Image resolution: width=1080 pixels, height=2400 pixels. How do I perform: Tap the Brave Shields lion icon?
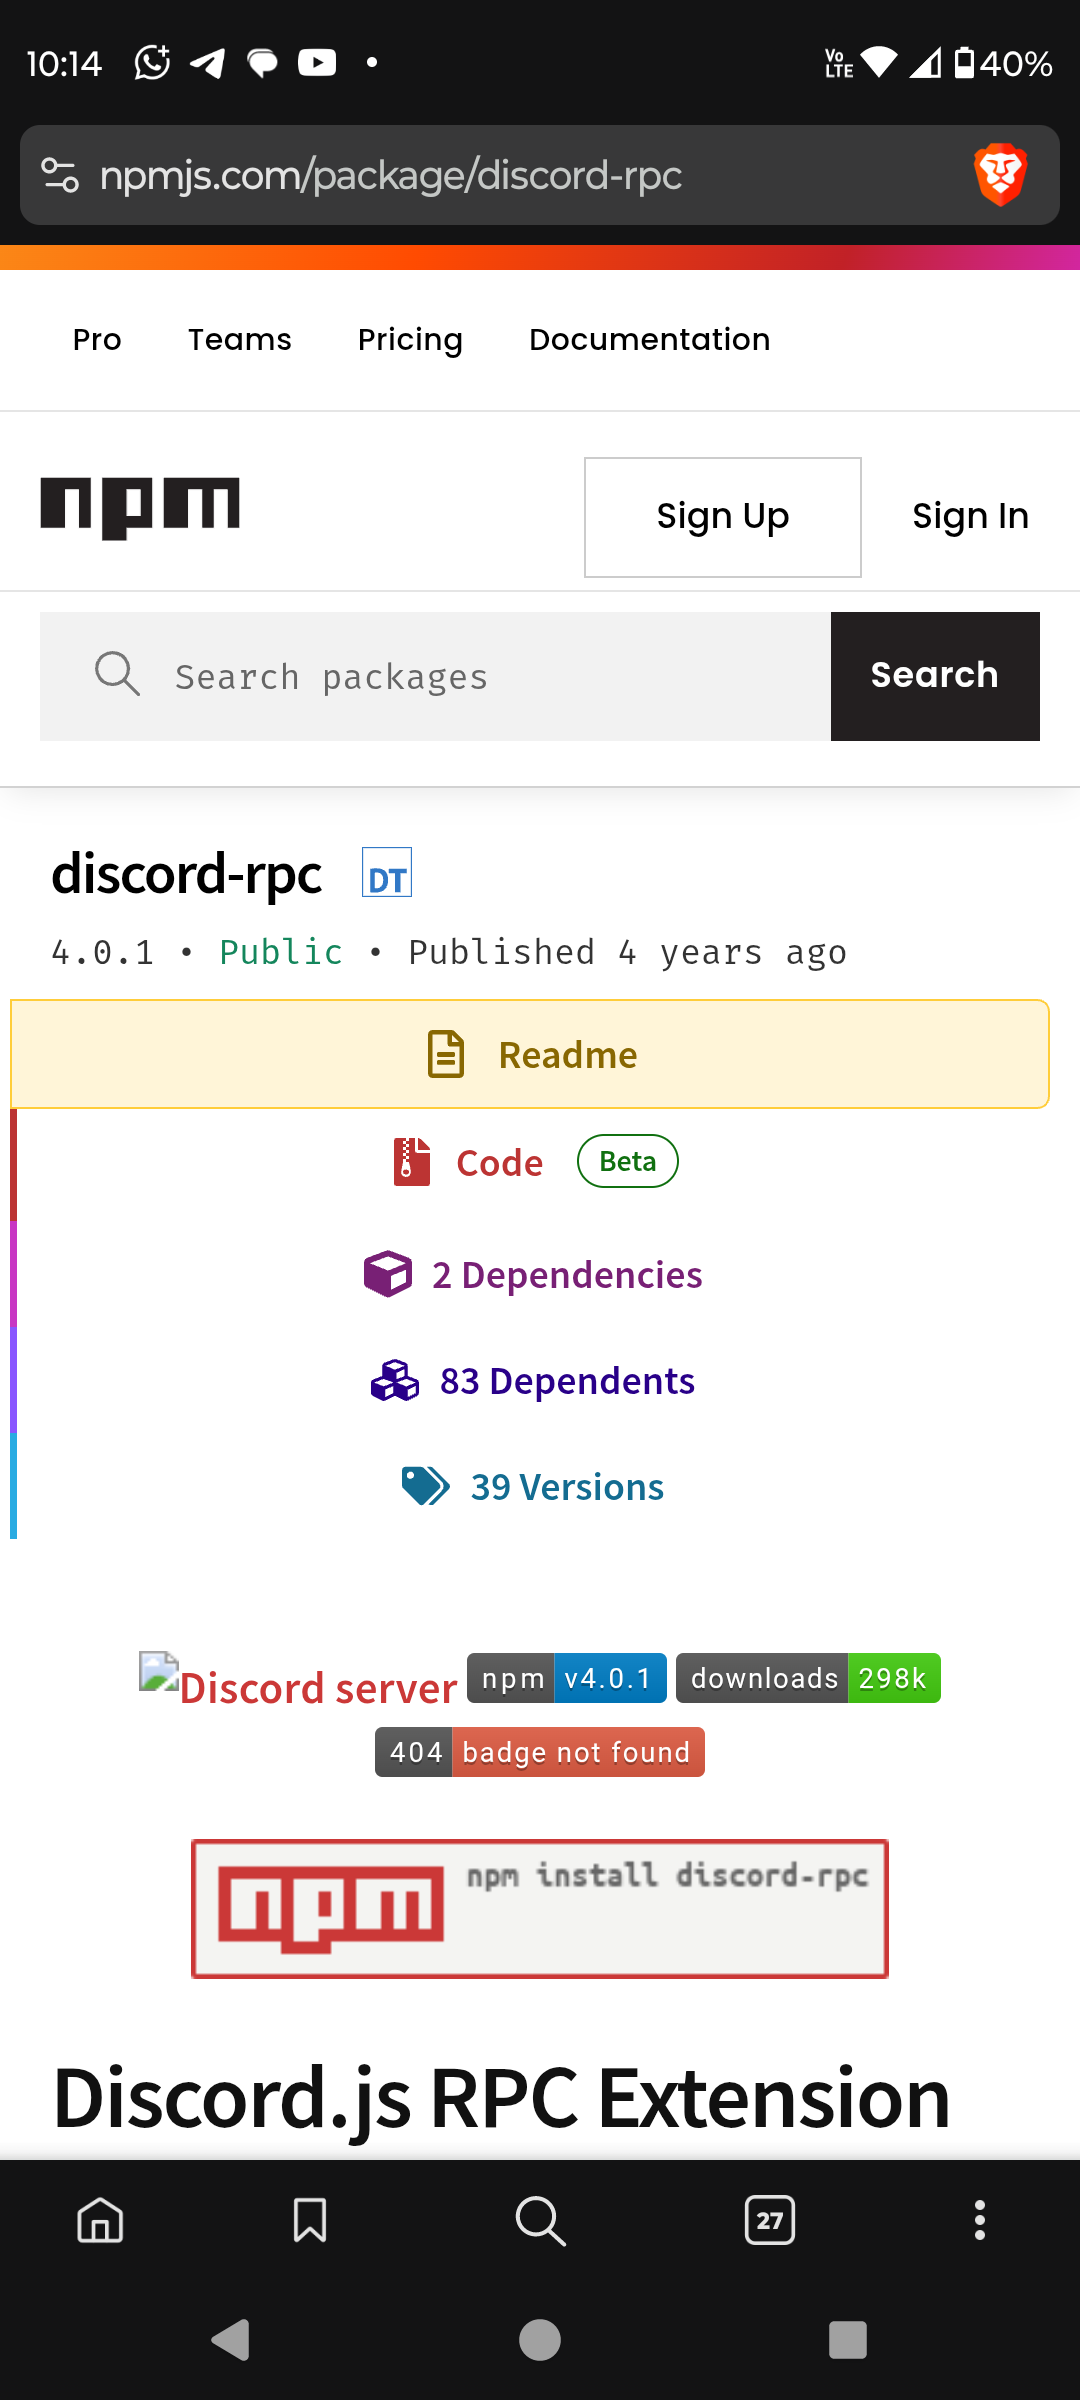point(1000,175)
